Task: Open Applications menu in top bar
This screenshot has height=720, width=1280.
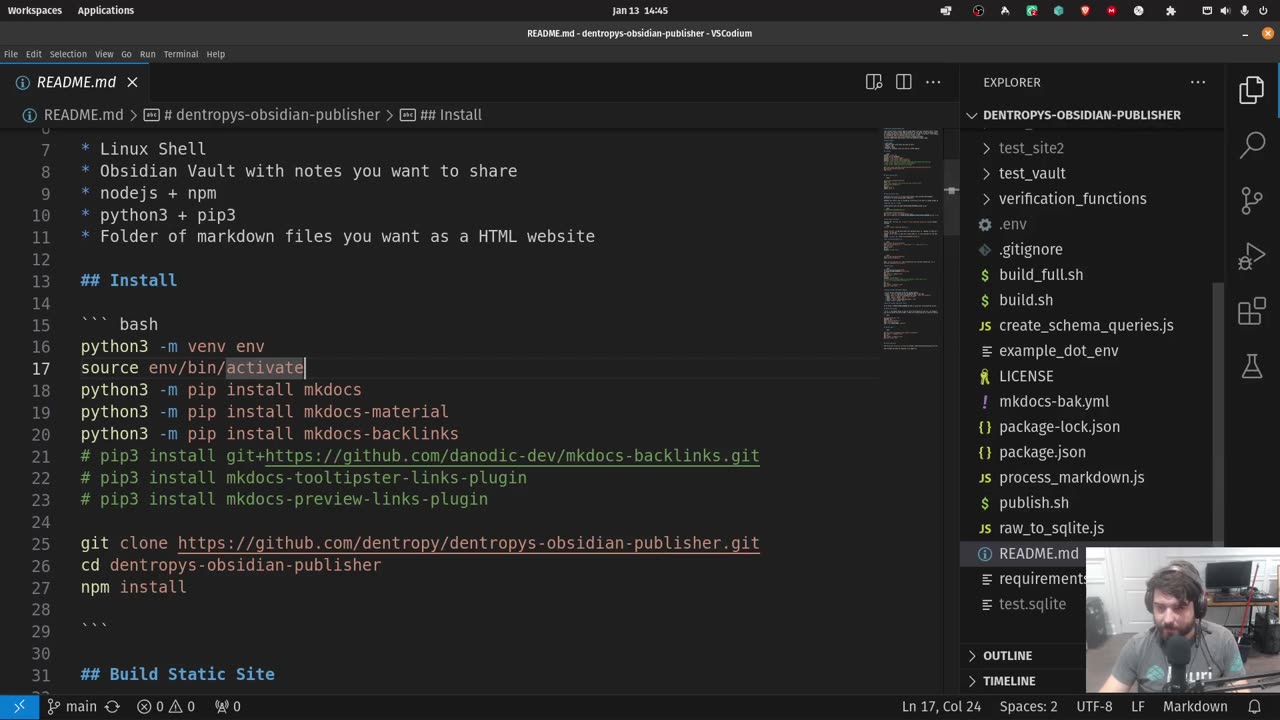Action: tap(105, 10)
